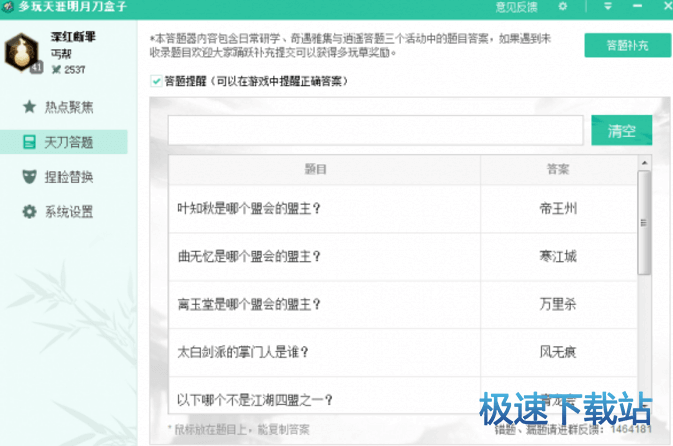673x446 pixels.
Task: Click the user avatar gourd icon
Action: click(21, 52)
